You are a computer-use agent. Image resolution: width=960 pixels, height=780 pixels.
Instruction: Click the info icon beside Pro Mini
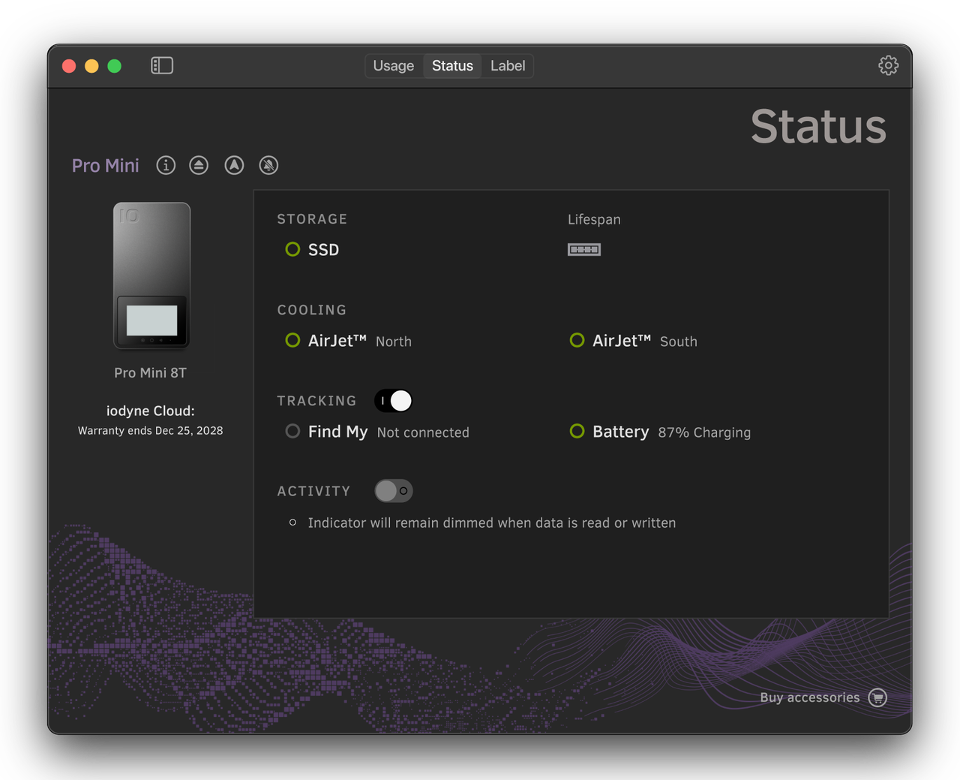point(166,165)
